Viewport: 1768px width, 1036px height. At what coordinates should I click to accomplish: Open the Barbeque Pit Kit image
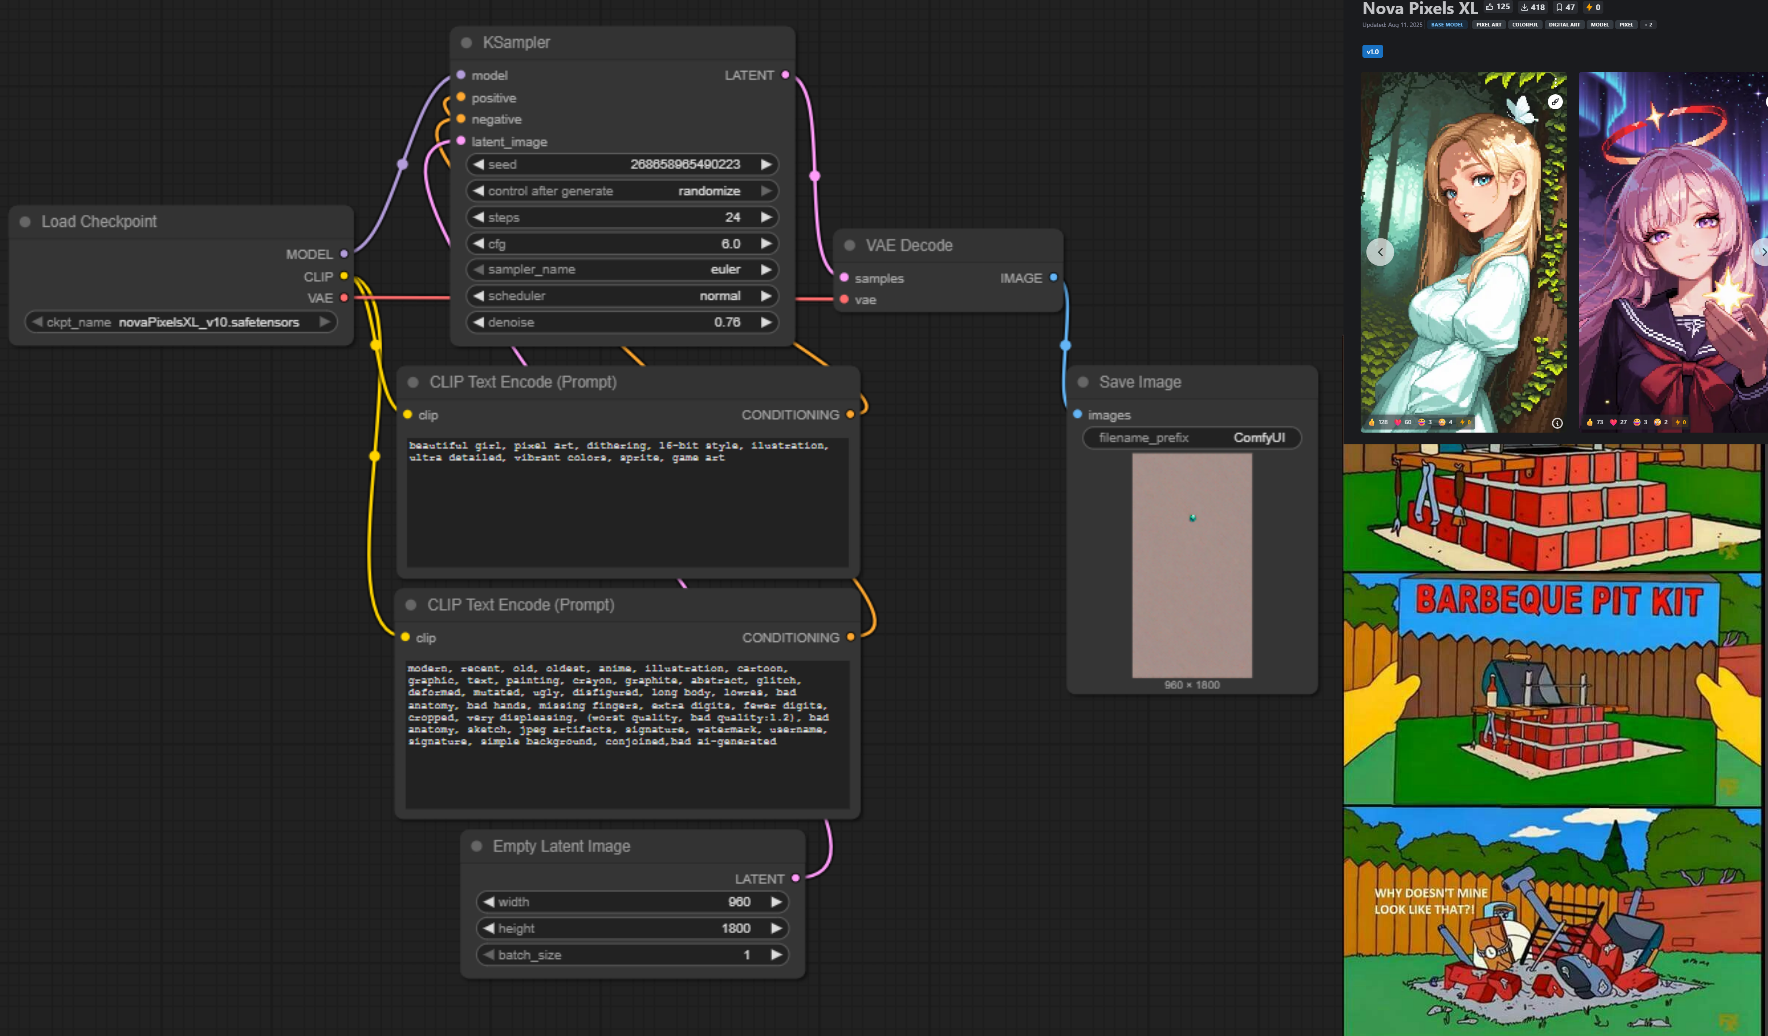1552,689
